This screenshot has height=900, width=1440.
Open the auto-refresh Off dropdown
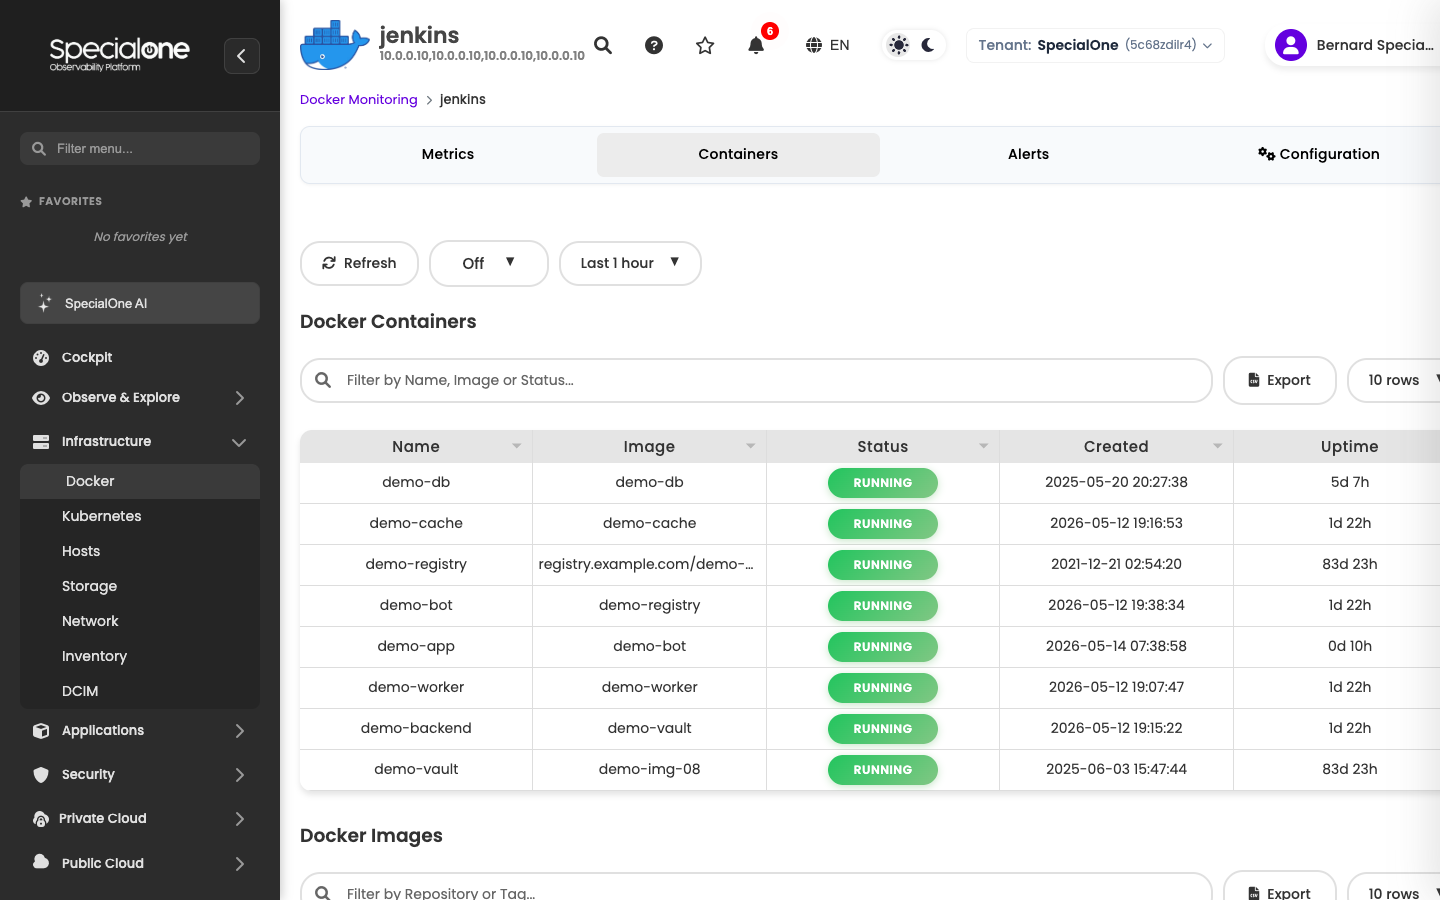pyautogui.click(x=489, y=263)
